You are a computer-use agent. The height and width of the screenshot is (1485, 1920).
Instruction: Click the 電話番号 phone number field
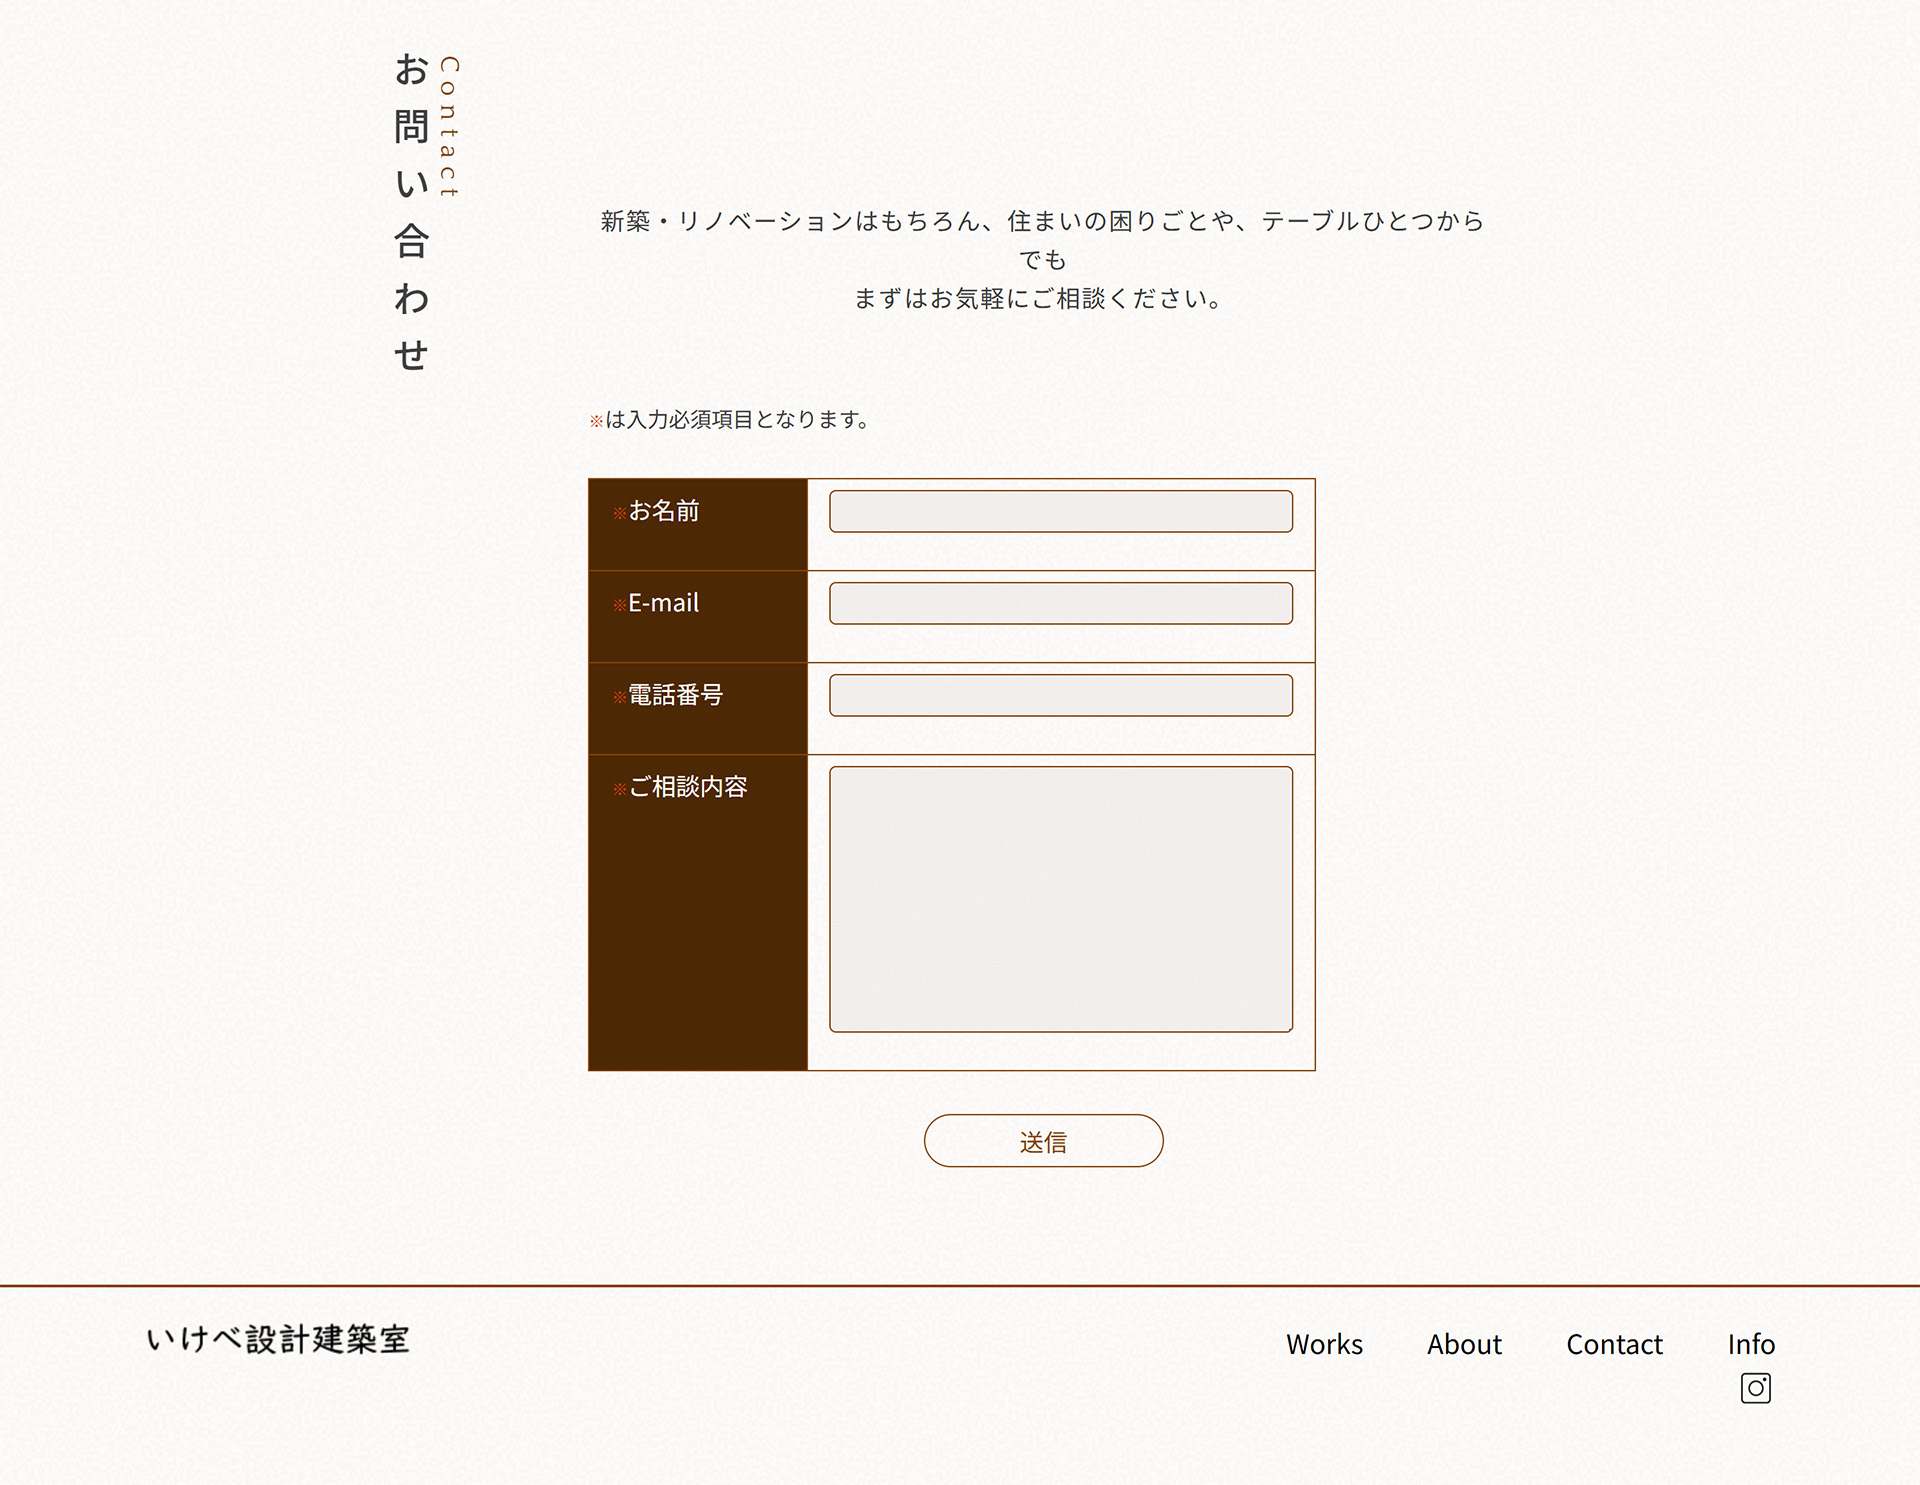click(1060, 694)
